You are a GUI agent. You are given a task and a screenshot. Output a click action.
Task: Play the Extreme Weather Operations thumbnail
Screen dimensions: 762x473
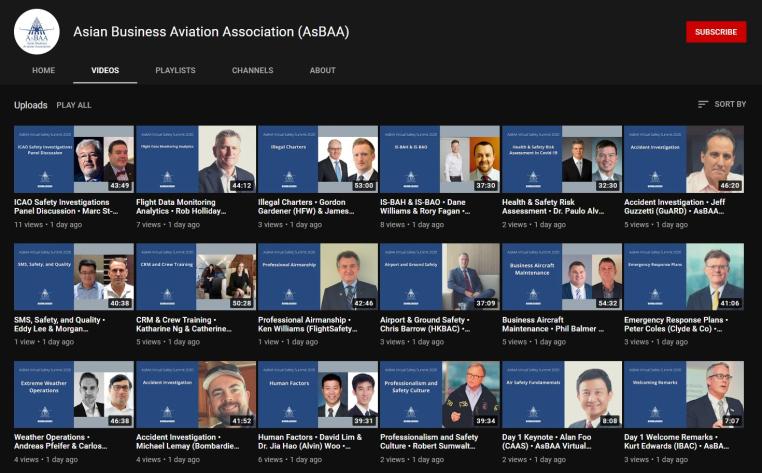[73, 395]
